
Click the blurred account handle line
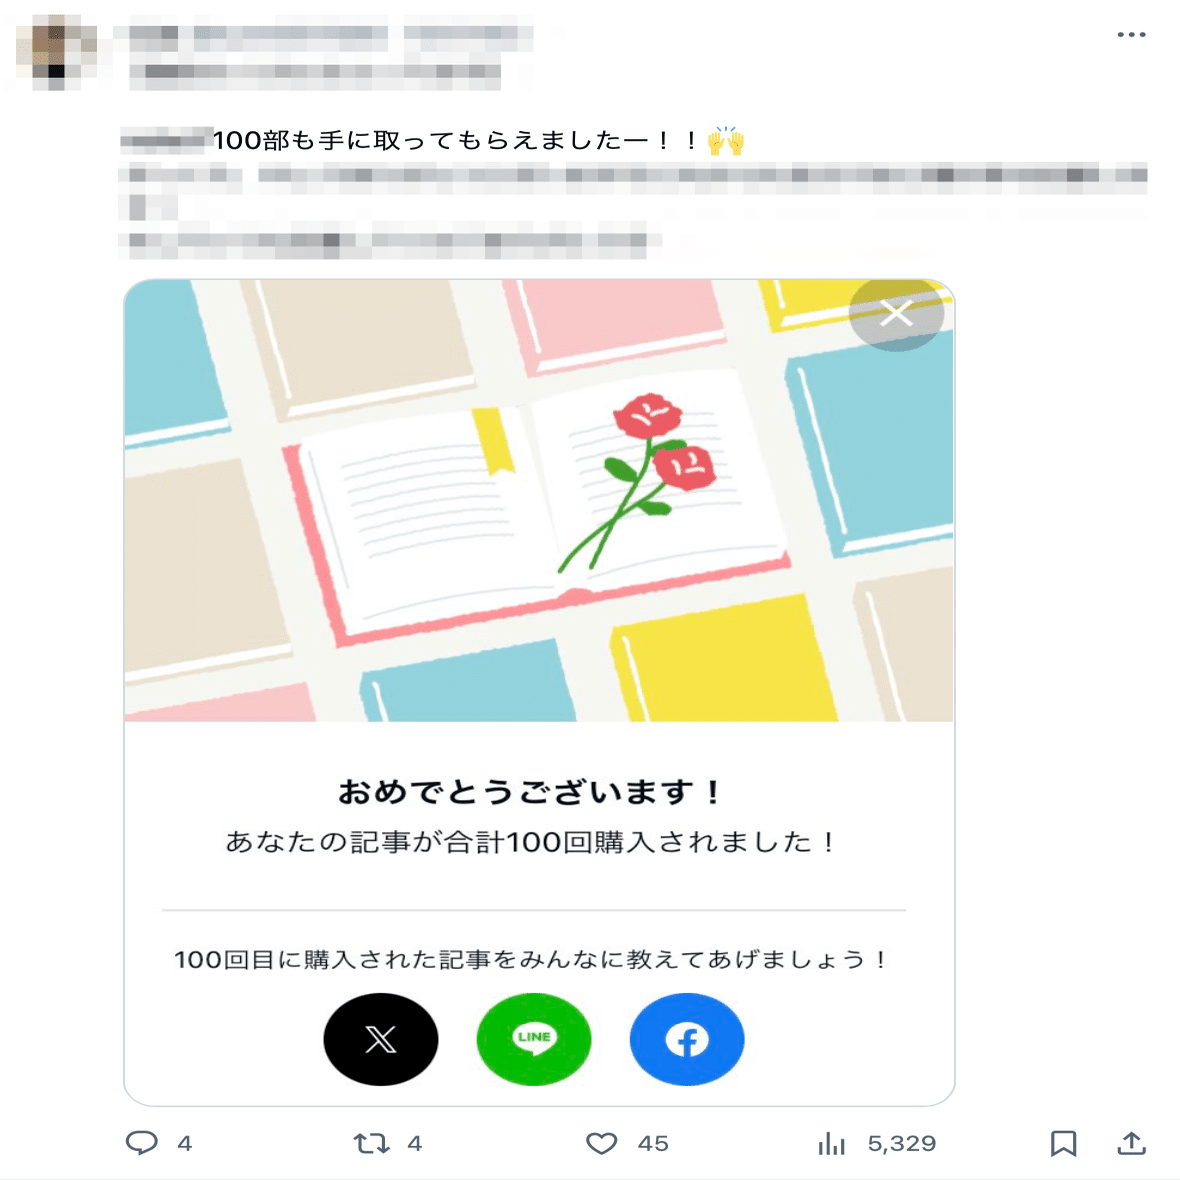tap(315, 74)
